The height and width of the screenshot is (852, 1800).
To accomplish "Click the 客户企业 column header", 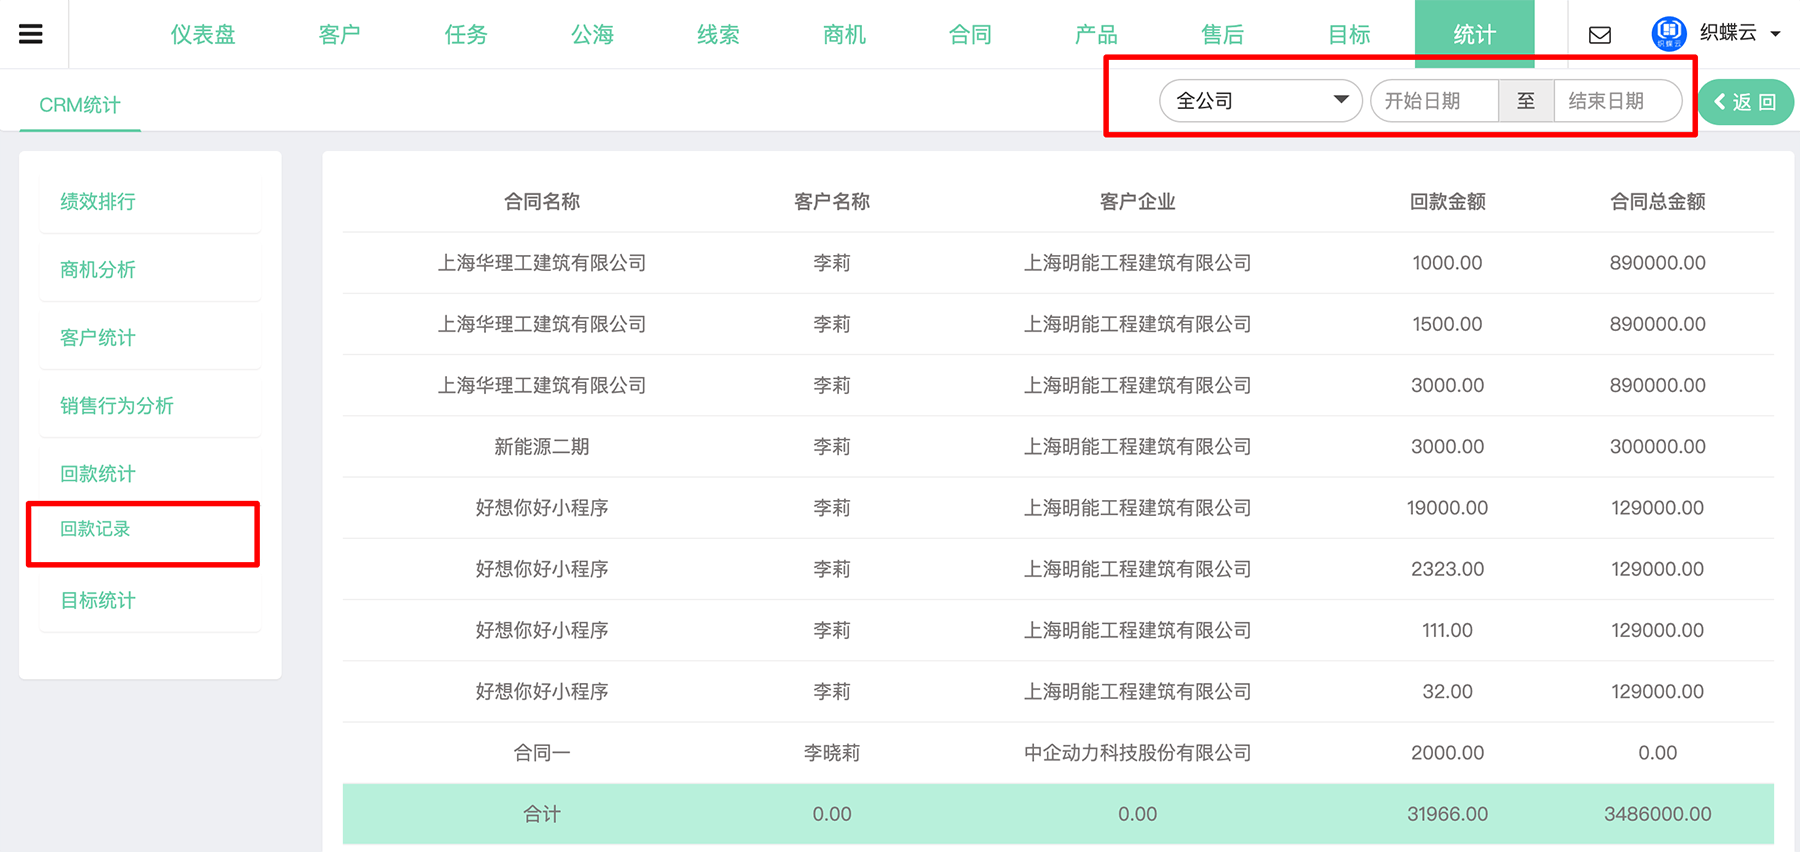I will pos(1138,202).
